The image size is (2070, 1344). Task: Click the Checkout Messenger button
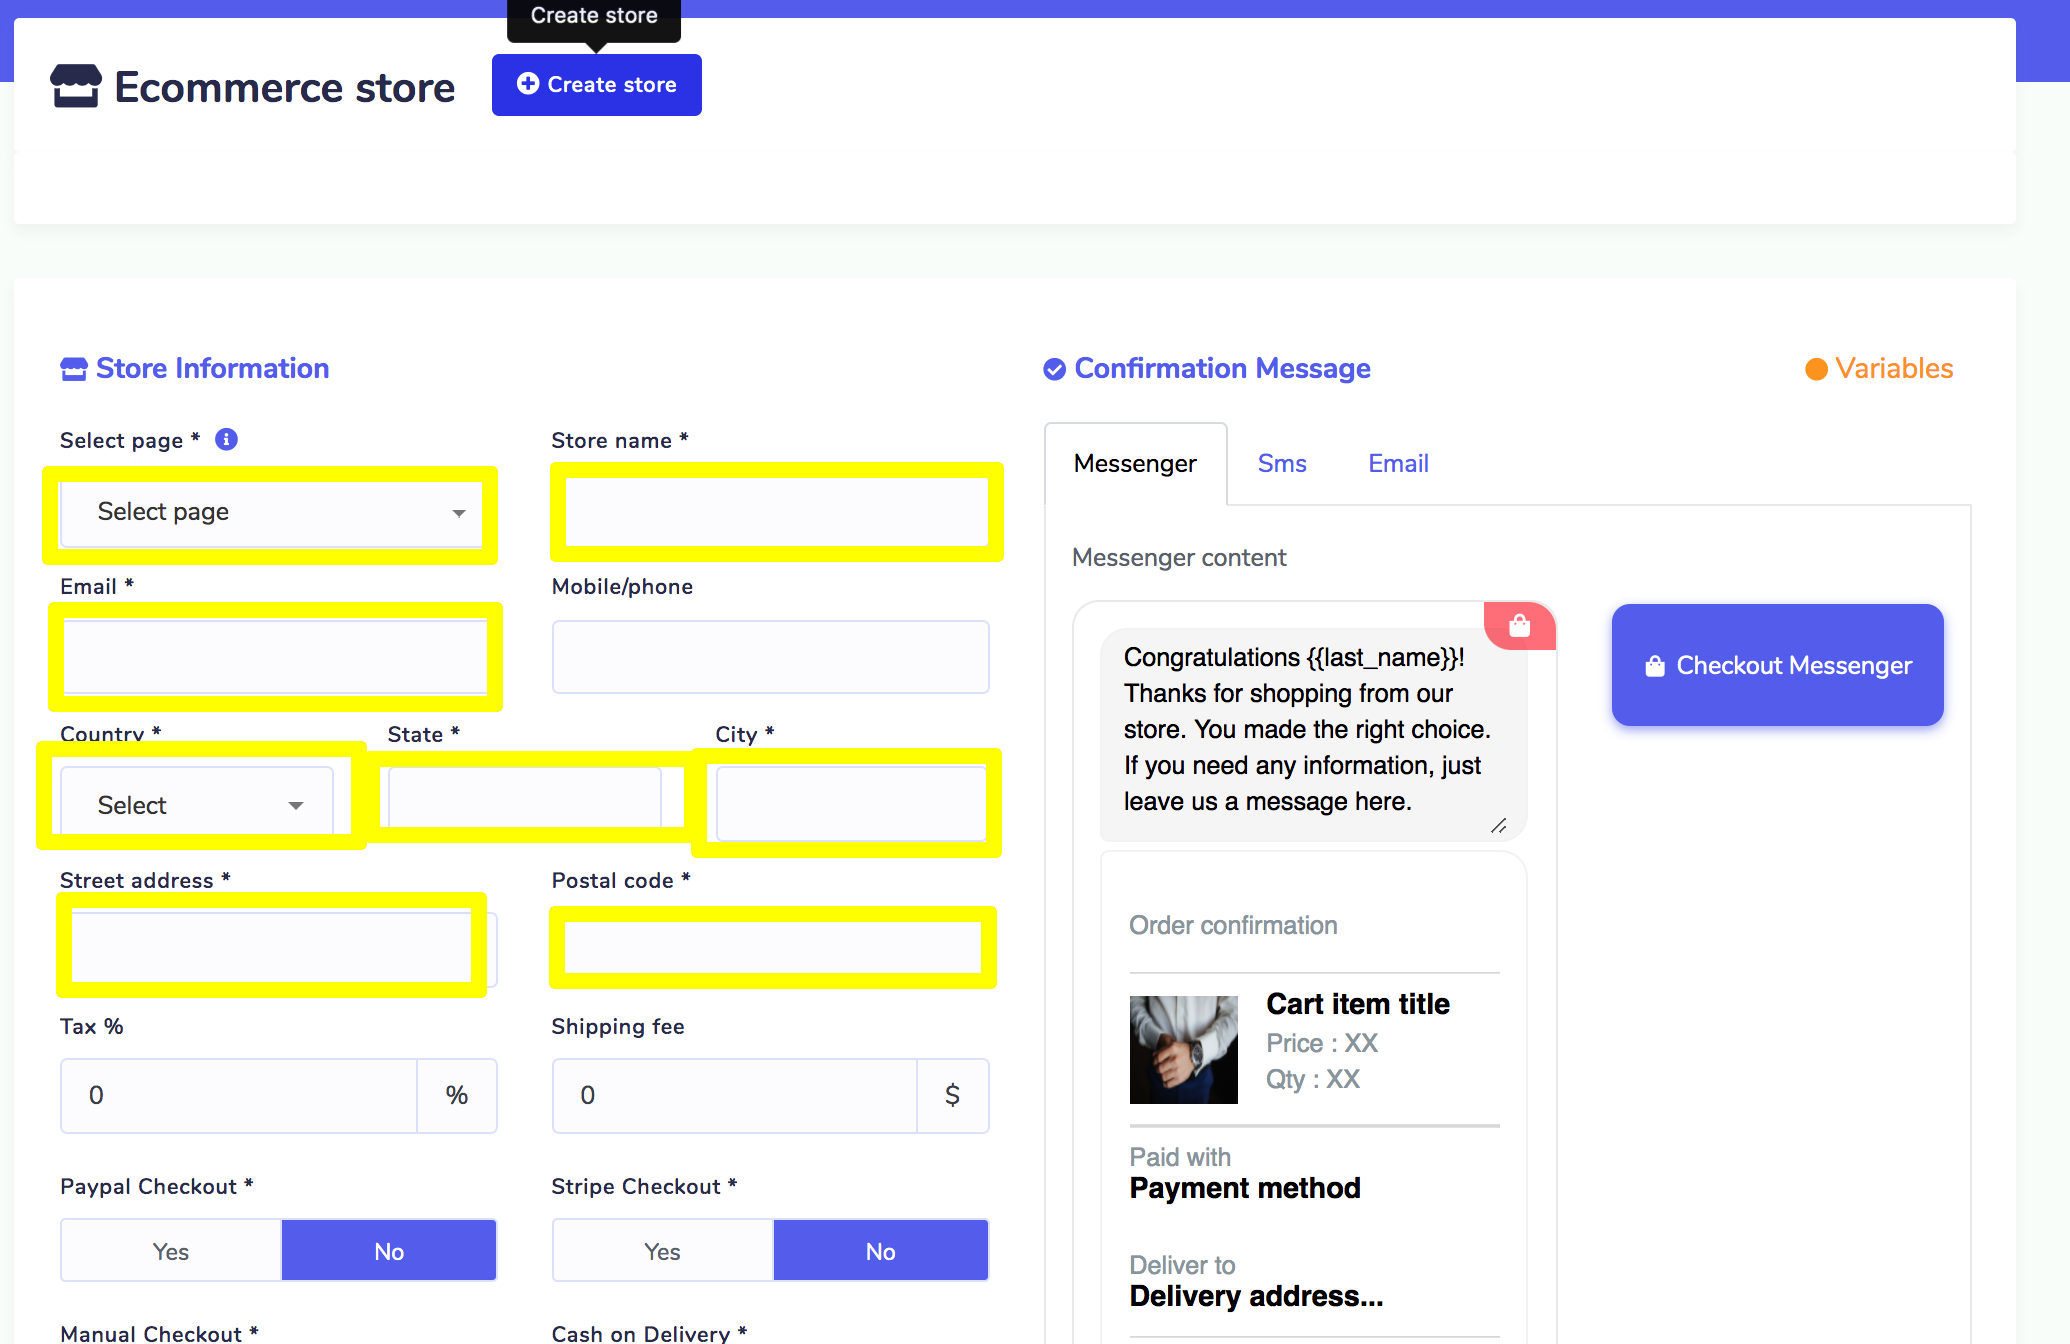tap(1777, 665)
